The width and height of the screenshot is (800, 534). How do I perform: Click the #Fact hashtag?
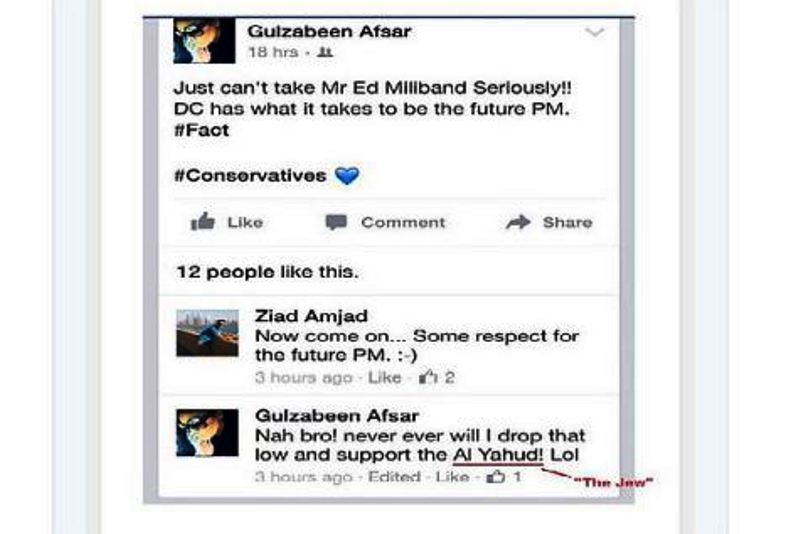(202, 130)
